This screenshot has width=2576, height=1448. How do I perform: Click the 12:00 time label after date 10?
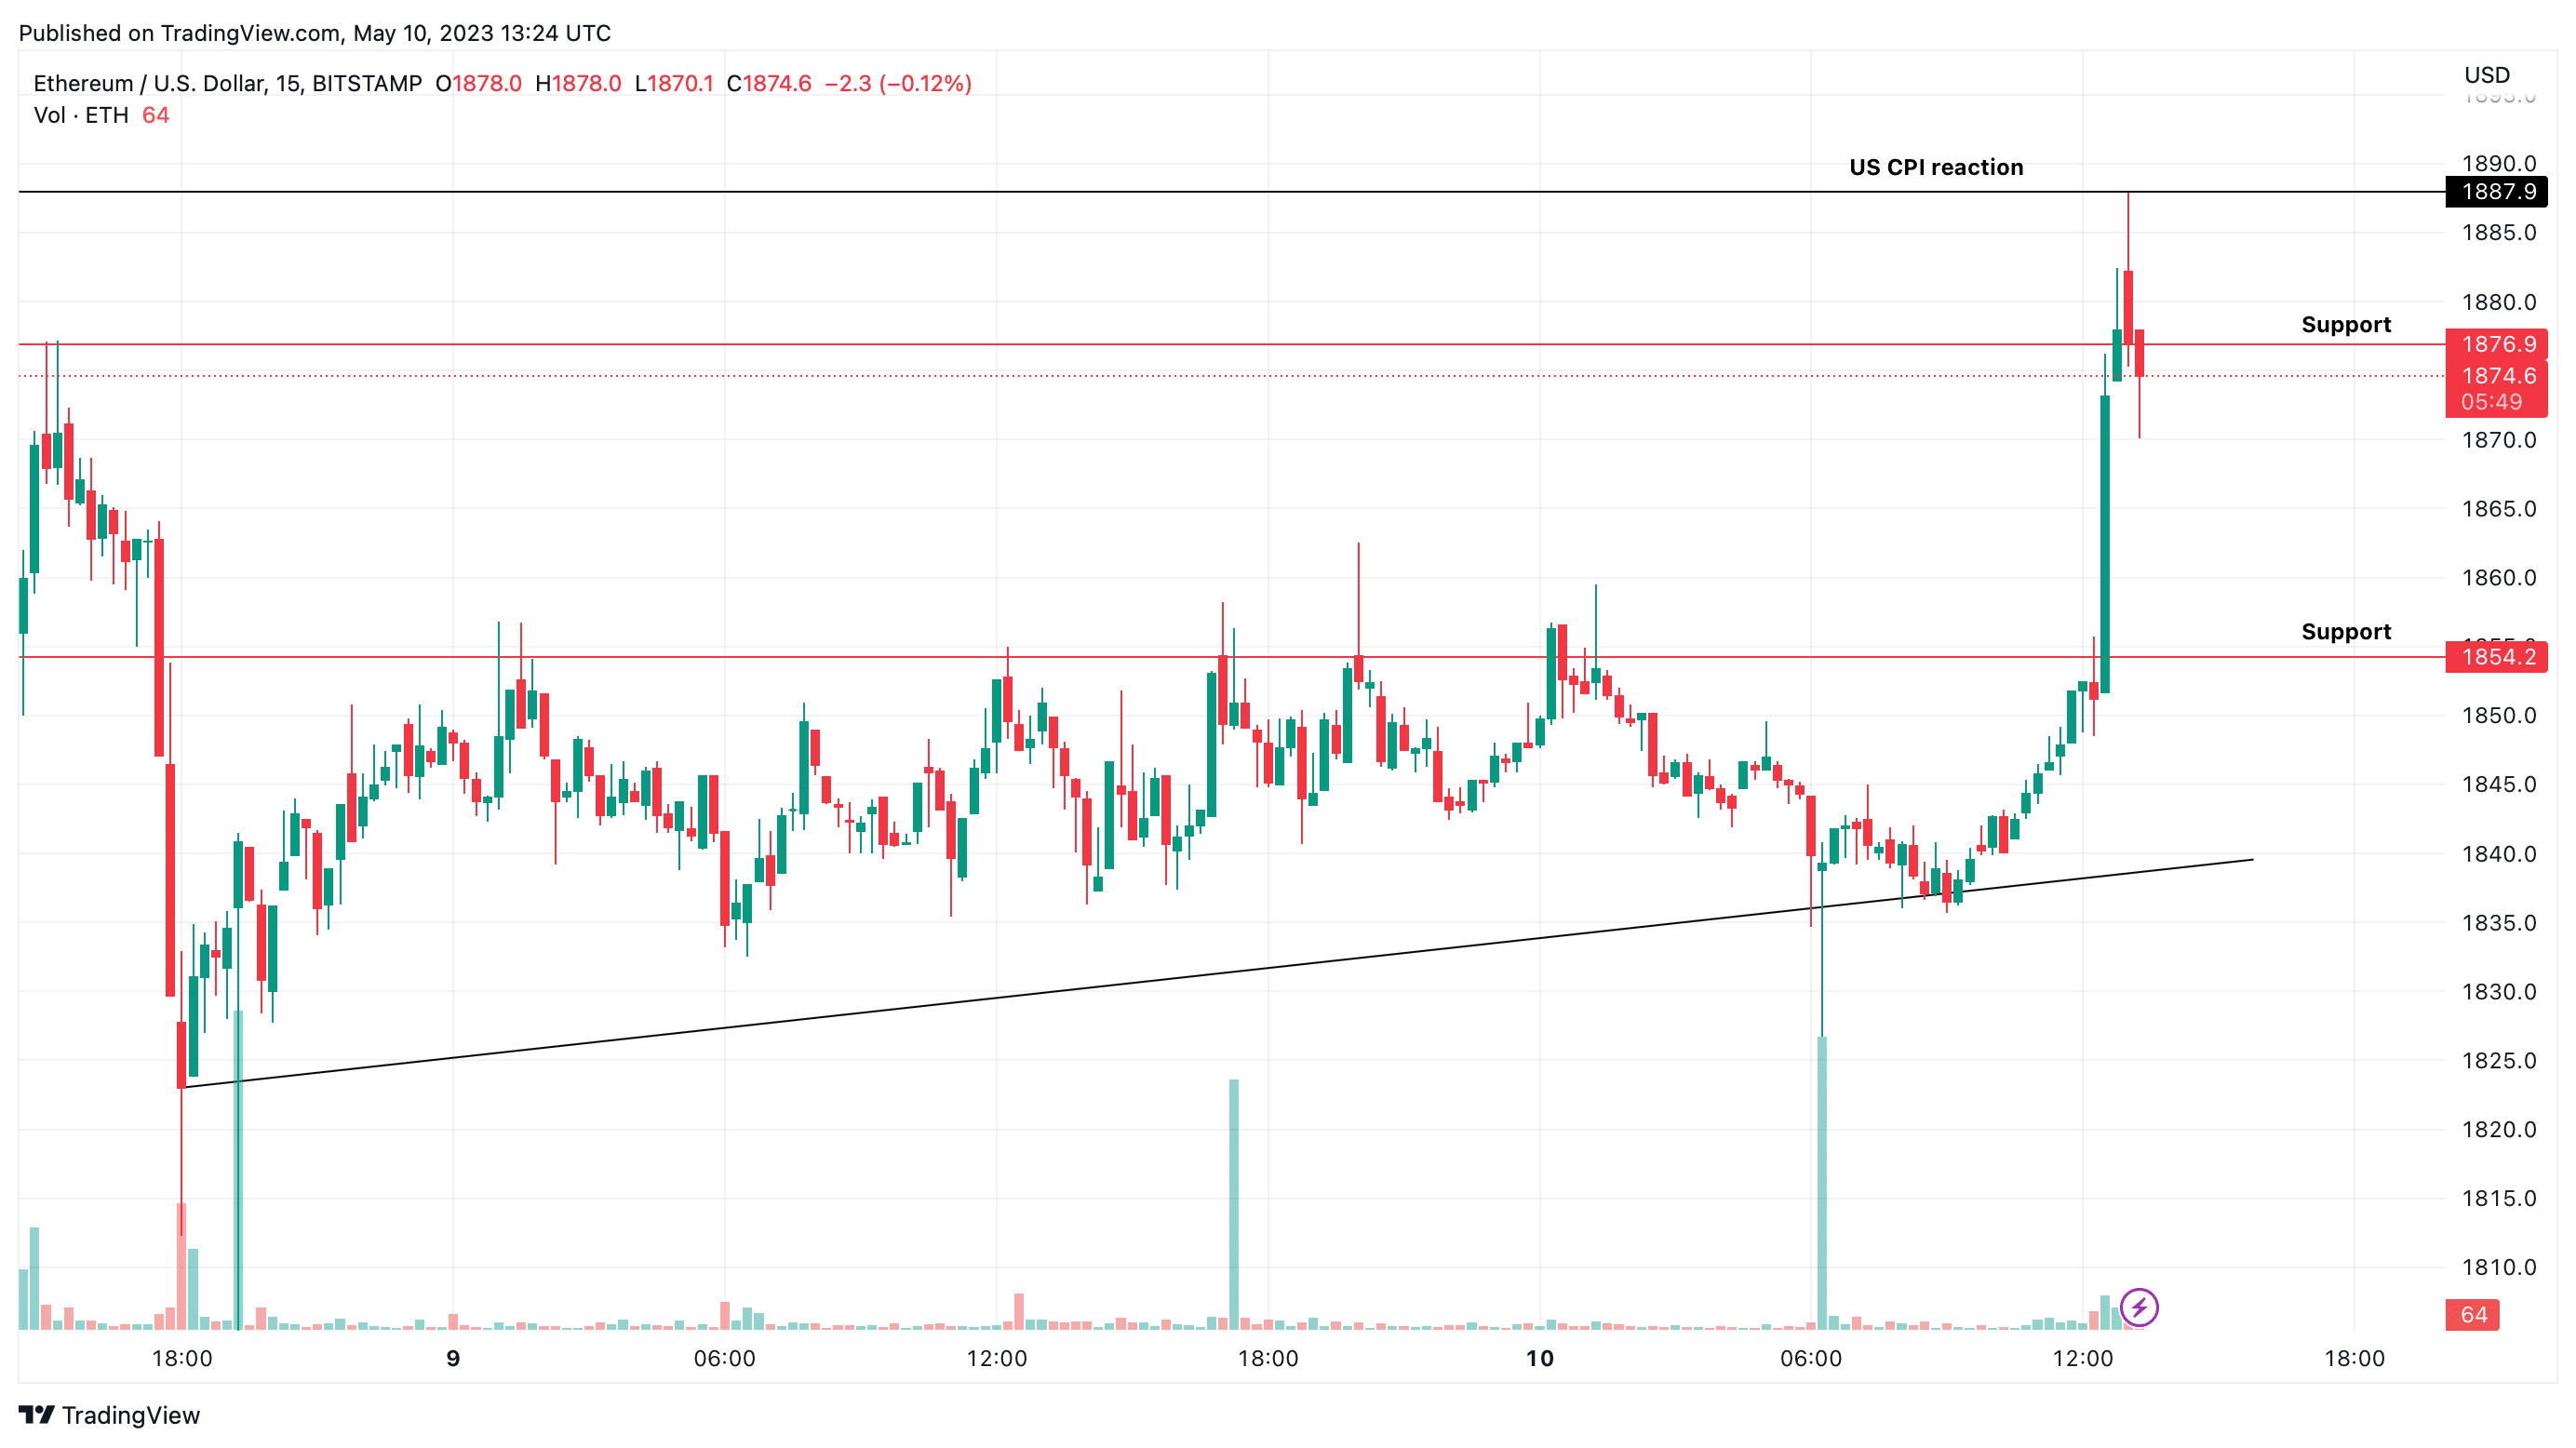tap(2083, 1359)
